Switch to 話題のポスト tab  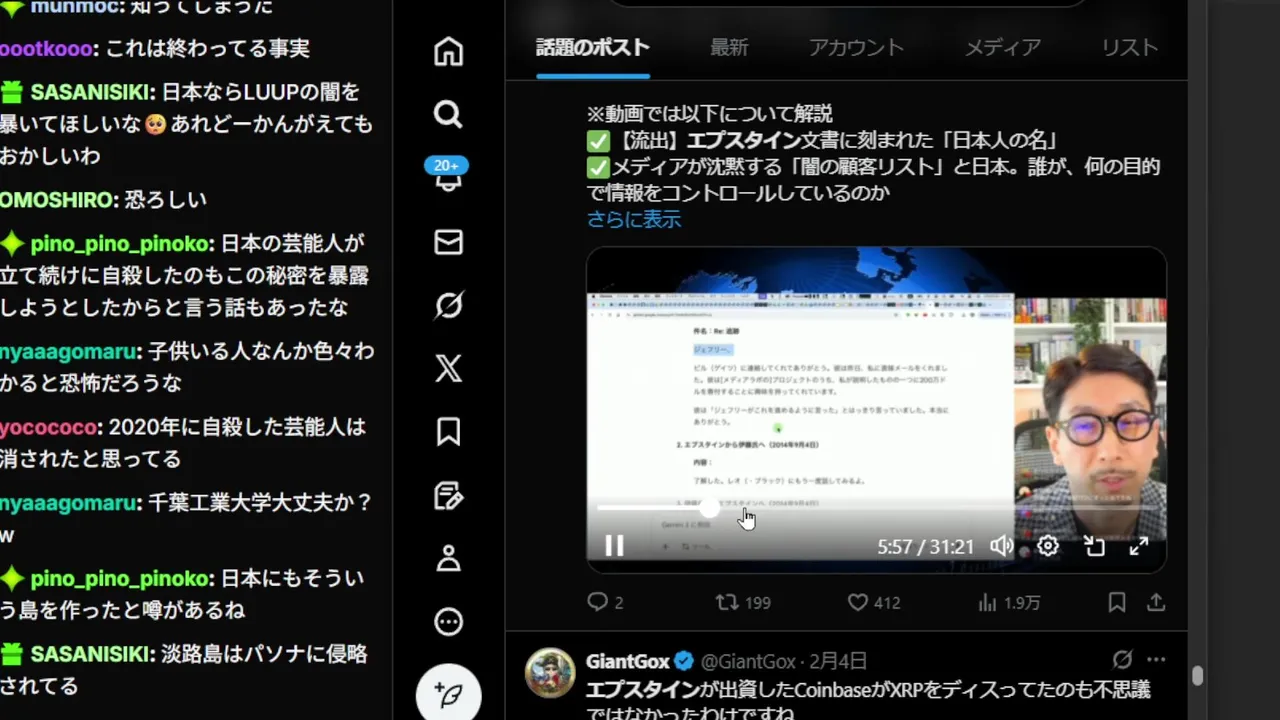tap(593, 47)
